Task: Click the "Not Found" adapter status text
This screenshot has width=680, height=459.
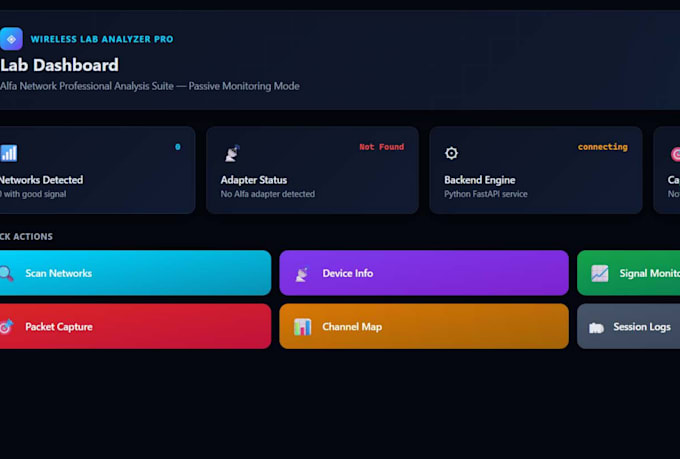Action: 382,147
